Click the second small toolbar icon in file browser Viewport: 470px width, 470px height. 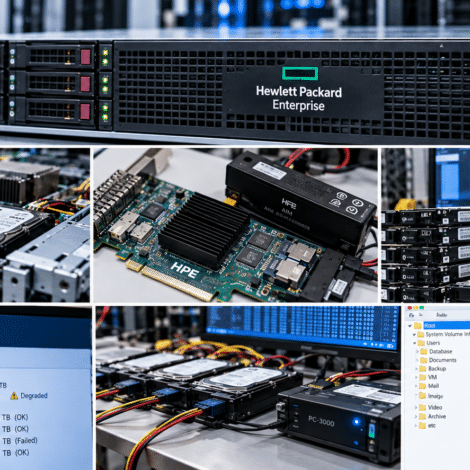pyautogui.click(x=421, y=315)
